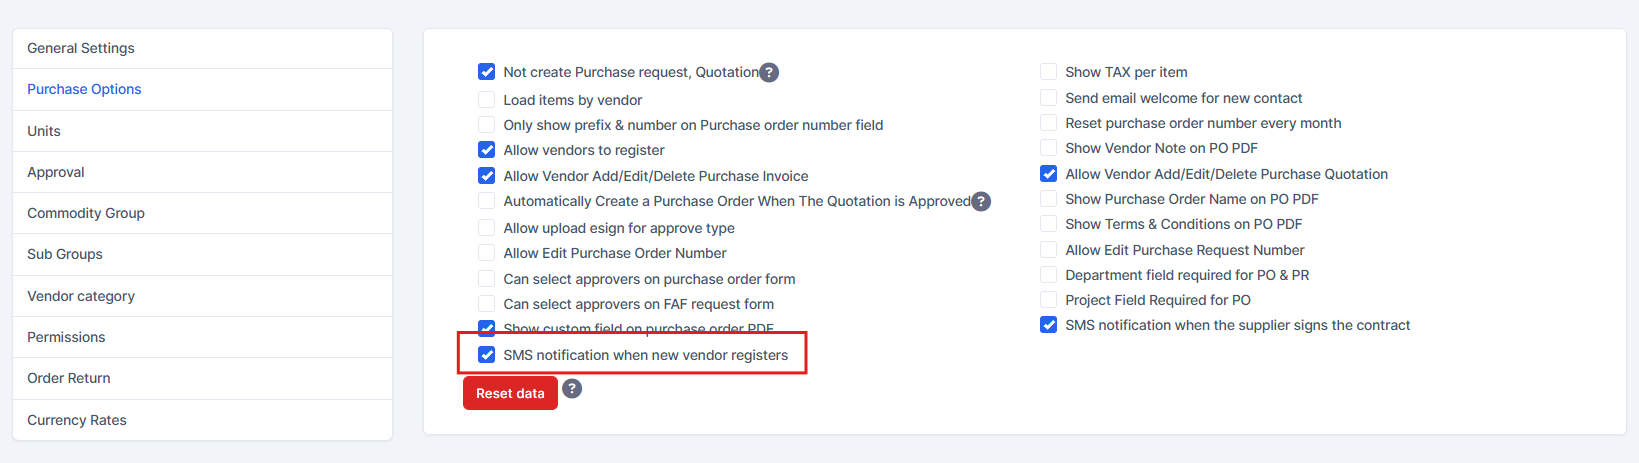Select Commodity Group in the sidebar

click(x=86, y=213)
